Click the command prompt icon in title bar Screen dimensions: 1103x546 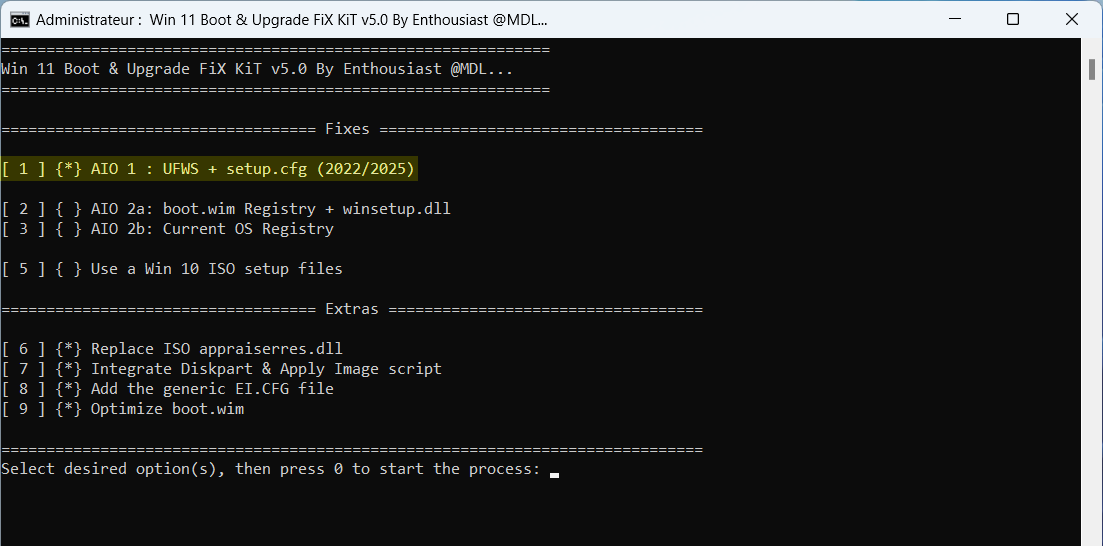(x=18, y=20)
